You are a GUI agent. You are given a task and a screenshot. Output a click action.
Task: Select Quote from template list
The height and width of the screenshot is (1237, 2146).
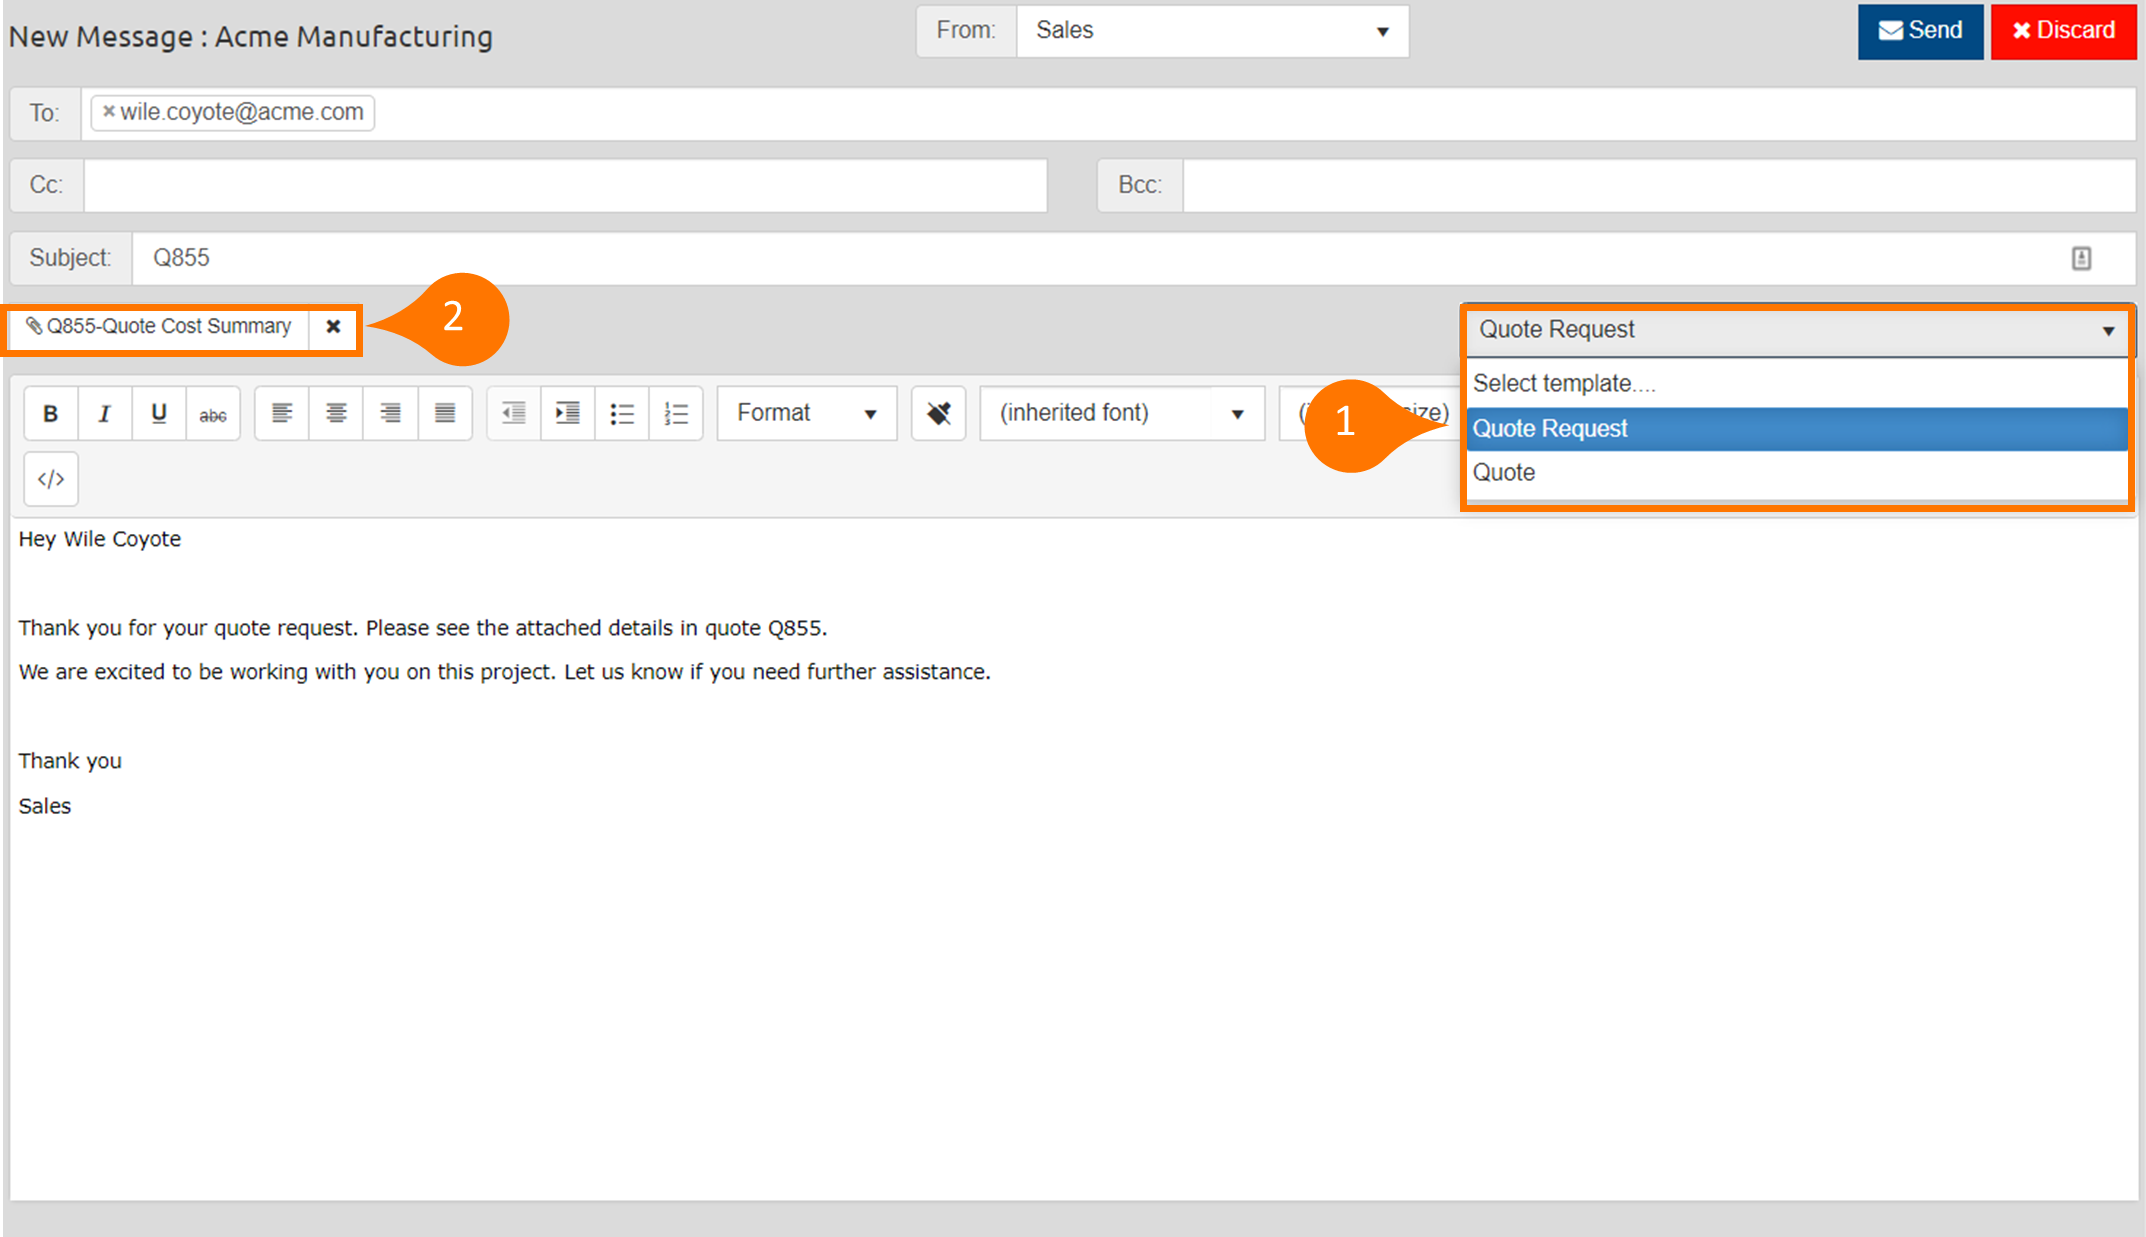1503,472
